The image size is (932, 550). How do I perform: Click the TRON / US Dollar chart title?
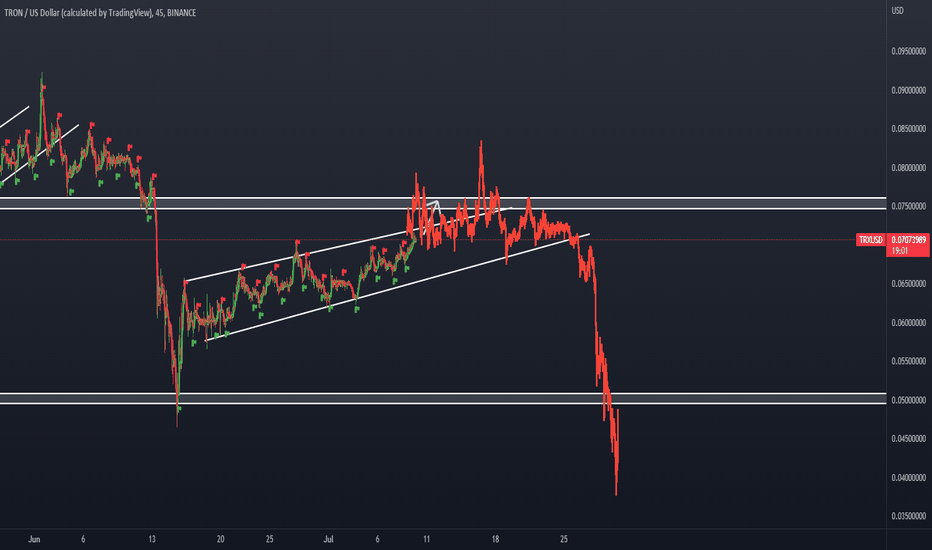click(100, 12)
